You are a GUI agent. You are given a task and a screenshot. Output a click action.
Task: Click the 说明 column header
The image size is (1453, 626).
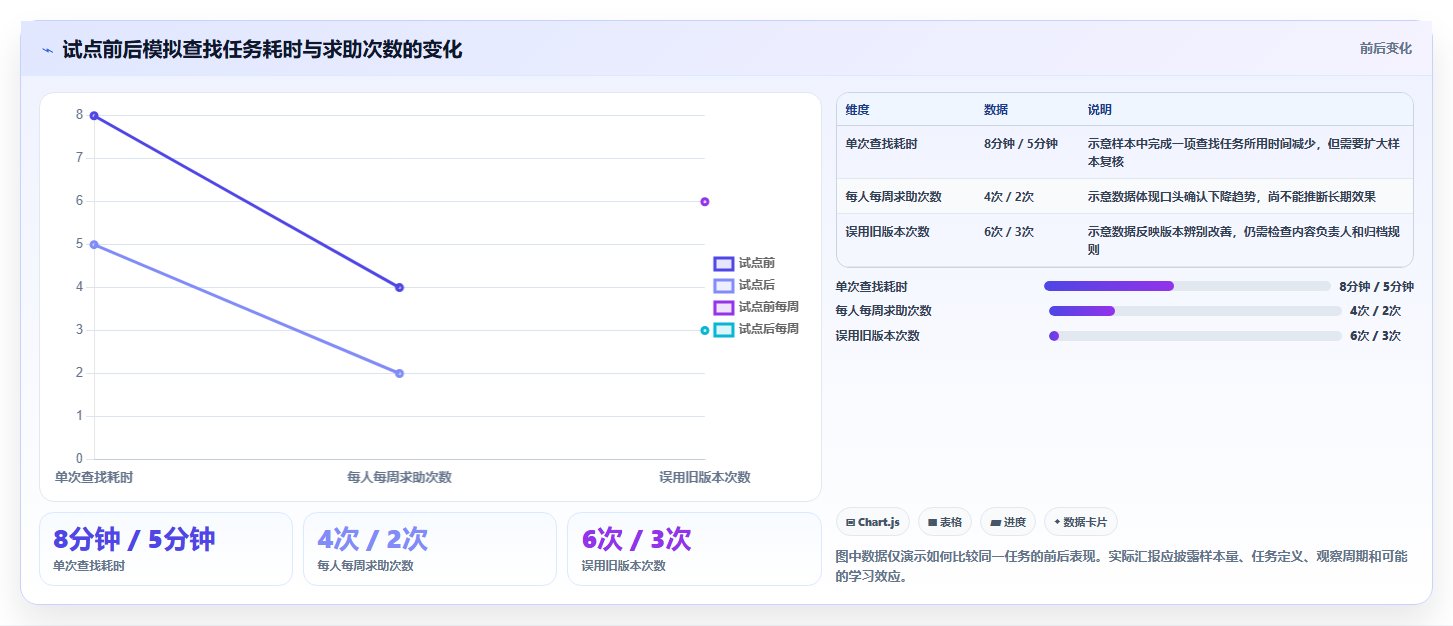1100,110
